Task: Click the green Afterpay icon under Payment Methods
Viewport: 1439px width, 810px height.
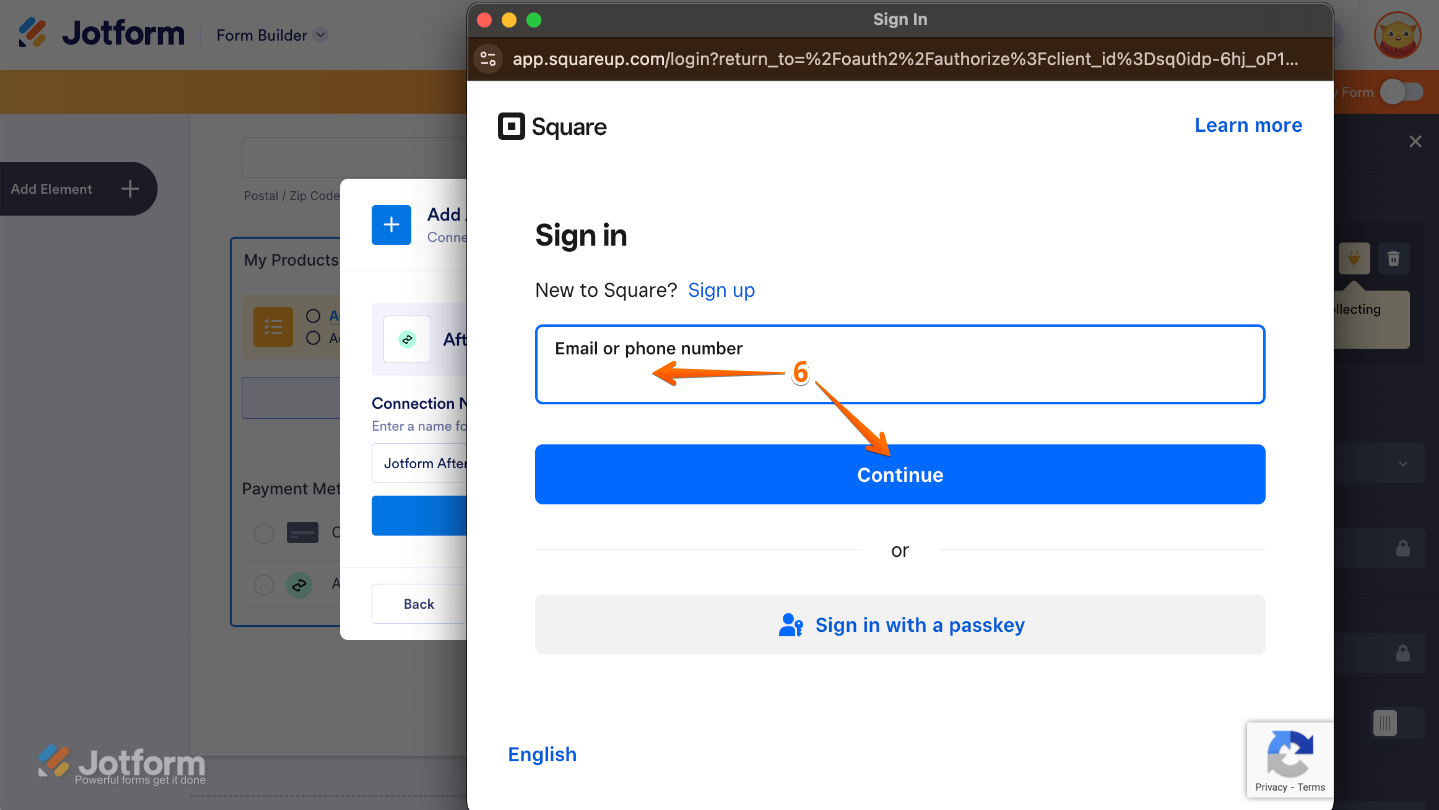Action: 299,584
